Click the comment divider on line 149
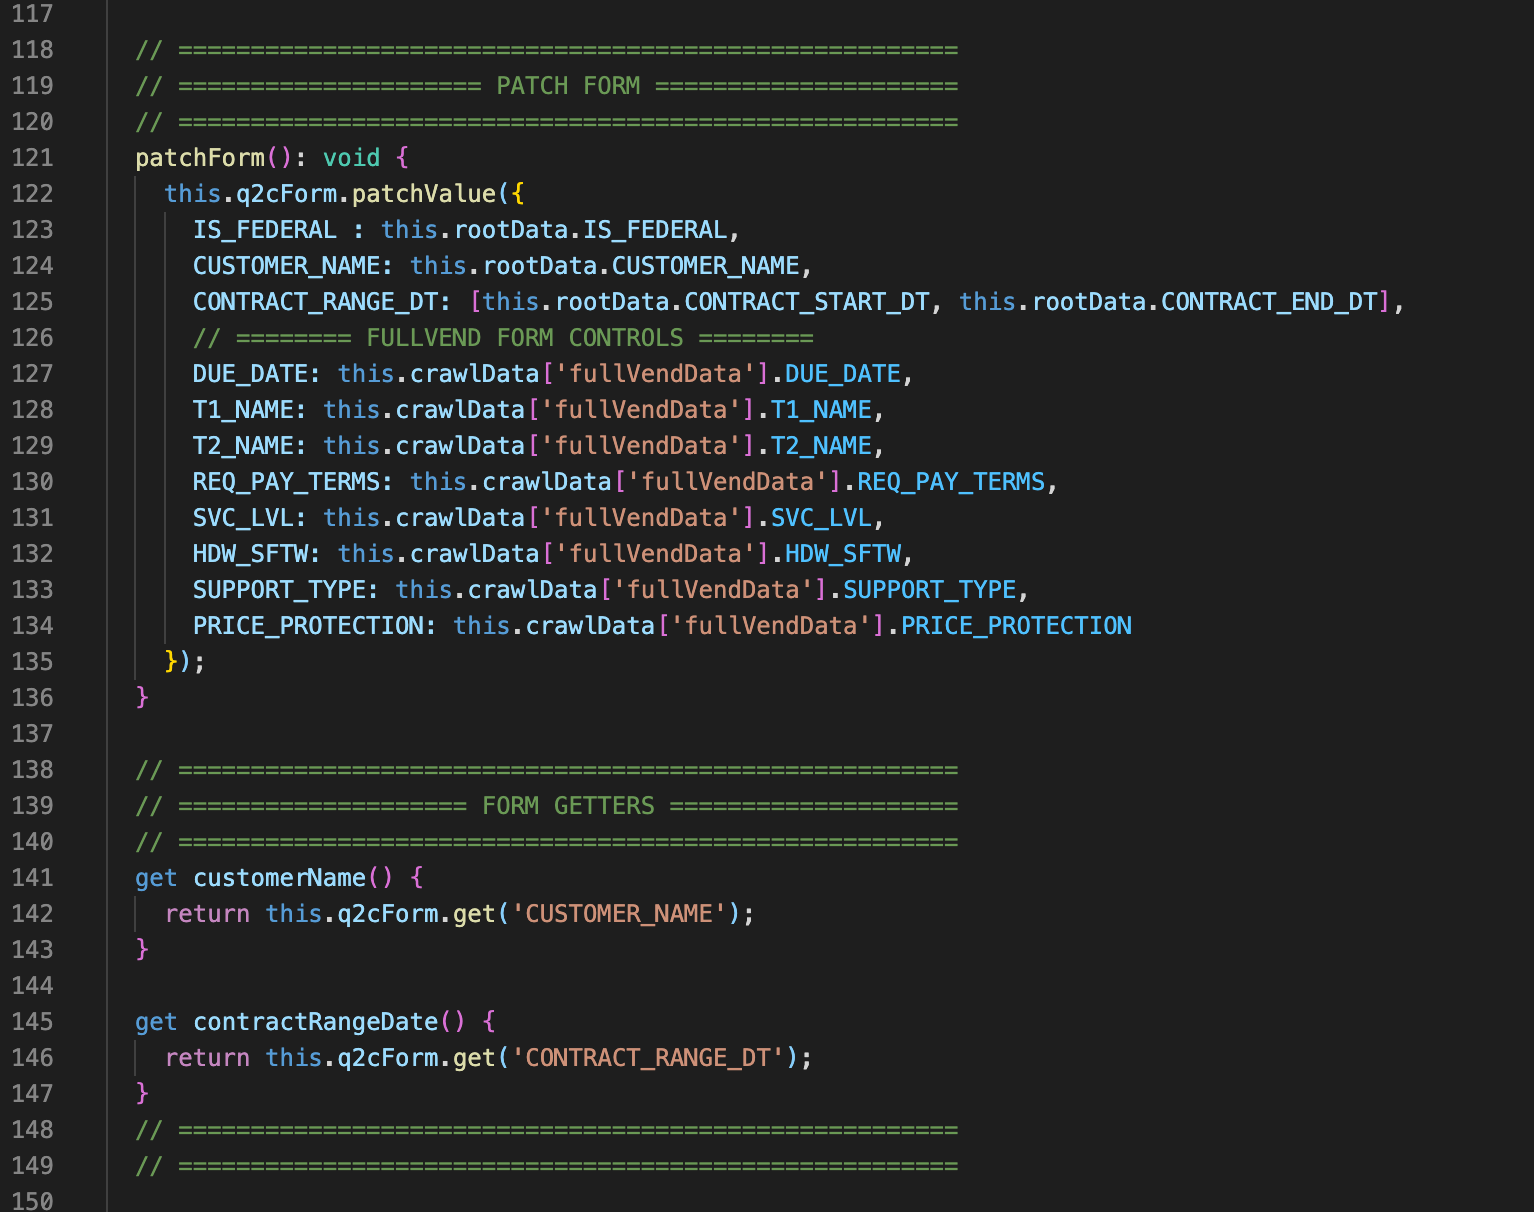The image size is (1534, 1212). click(x=547, y=1166)
